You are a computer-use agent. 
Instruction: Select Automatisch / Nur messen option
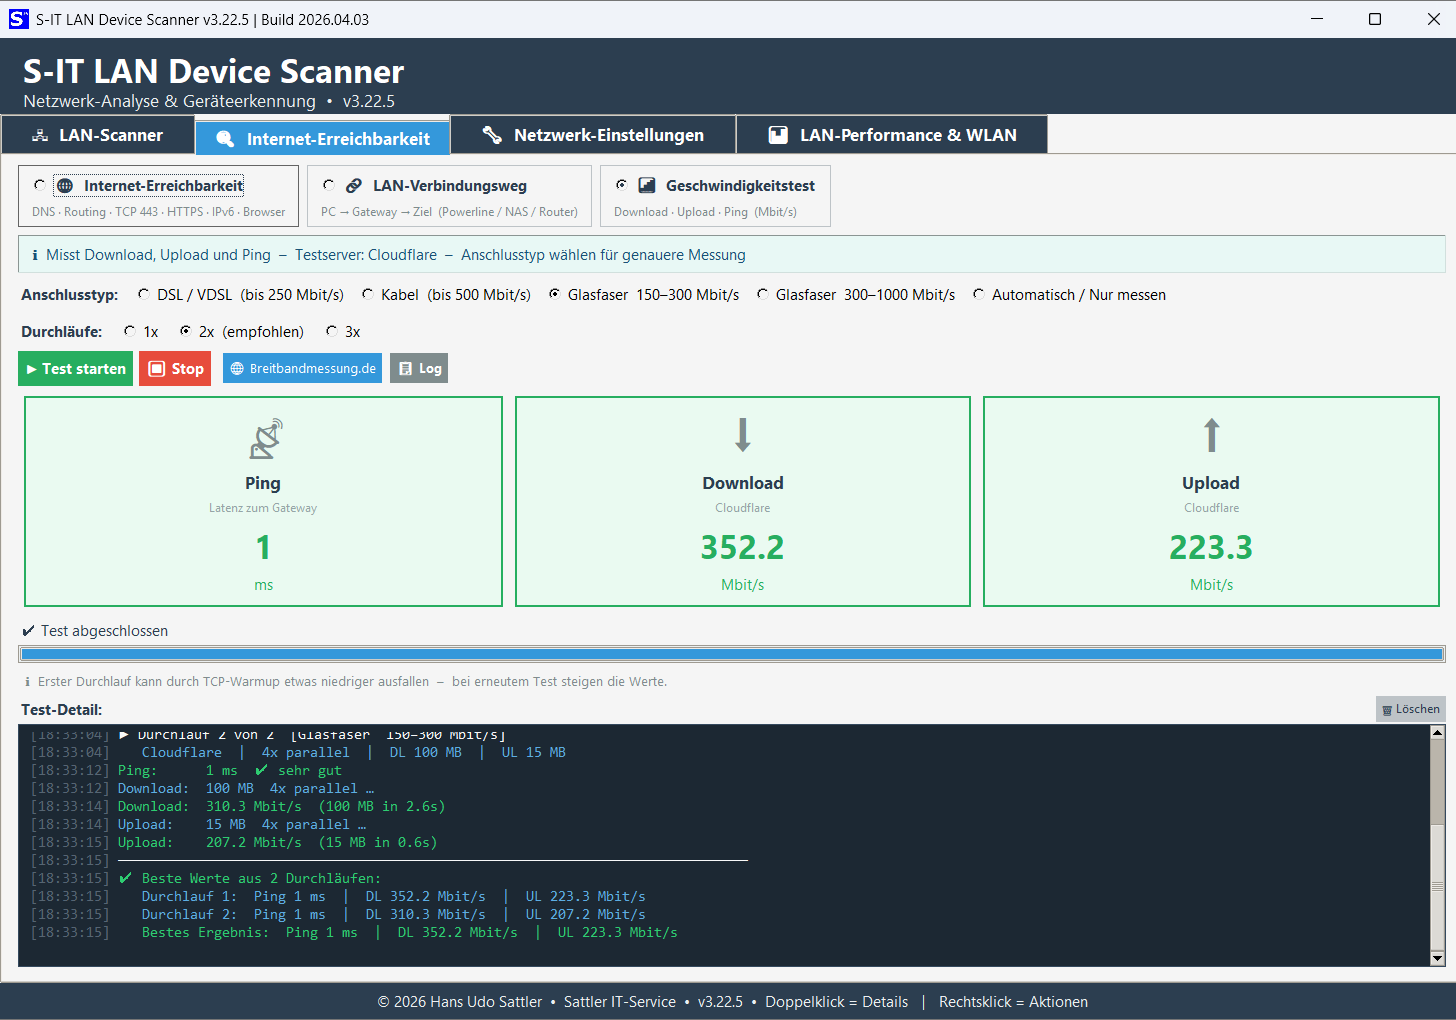point(979,295)
